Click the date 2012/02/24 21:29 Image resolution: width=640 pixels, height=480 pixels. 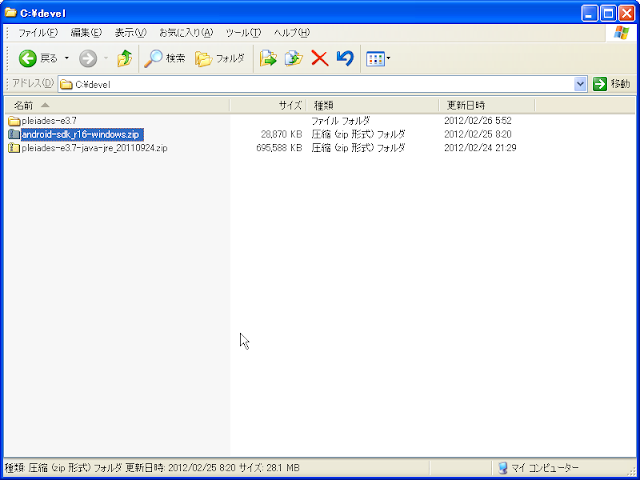(x=480, y=148)
